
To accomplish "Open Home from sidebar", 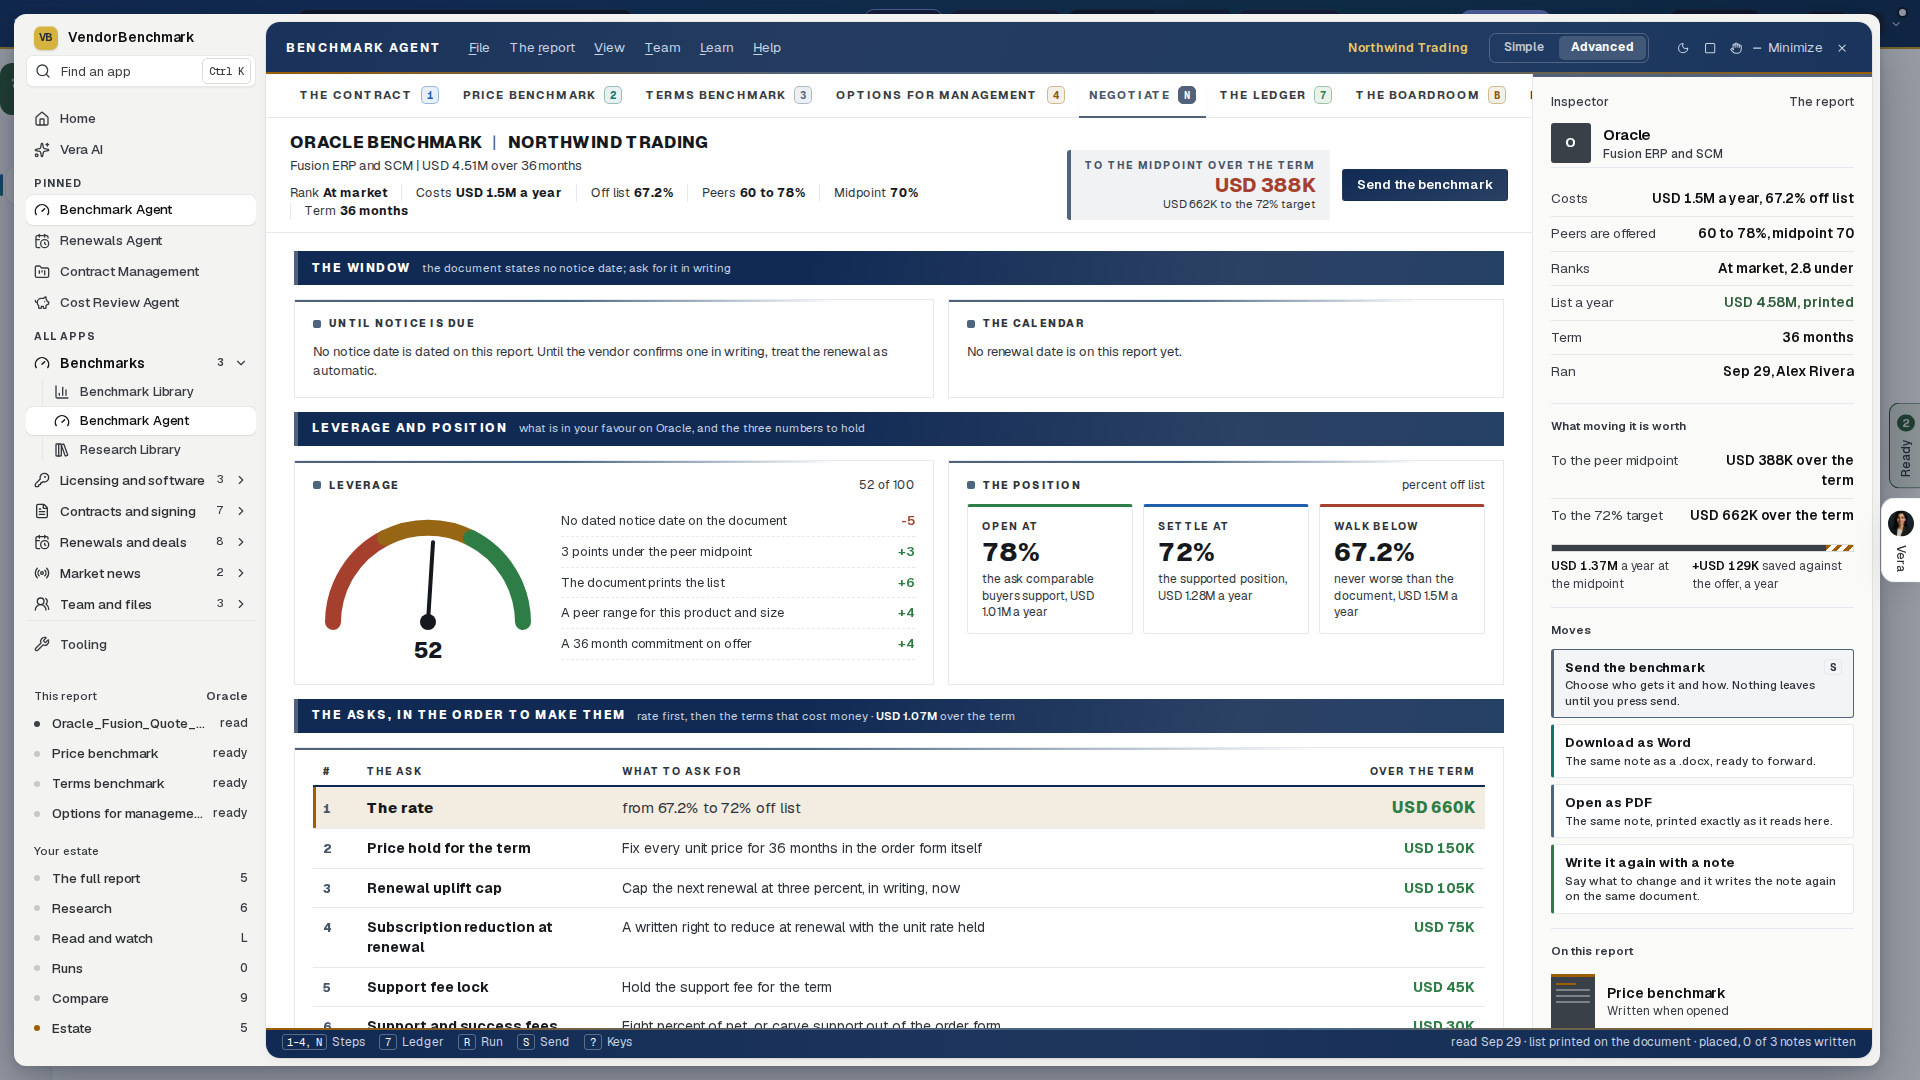I will [140, 118].
